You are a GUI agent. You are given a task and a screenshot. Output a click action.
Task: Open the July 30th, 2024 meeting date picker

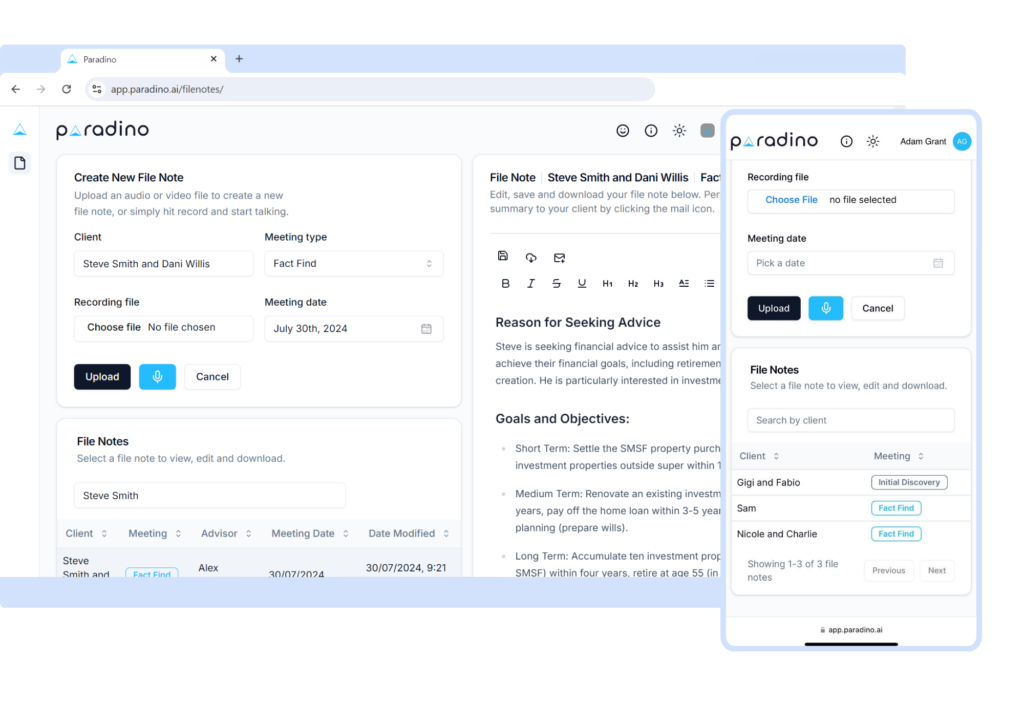(353, 329)
